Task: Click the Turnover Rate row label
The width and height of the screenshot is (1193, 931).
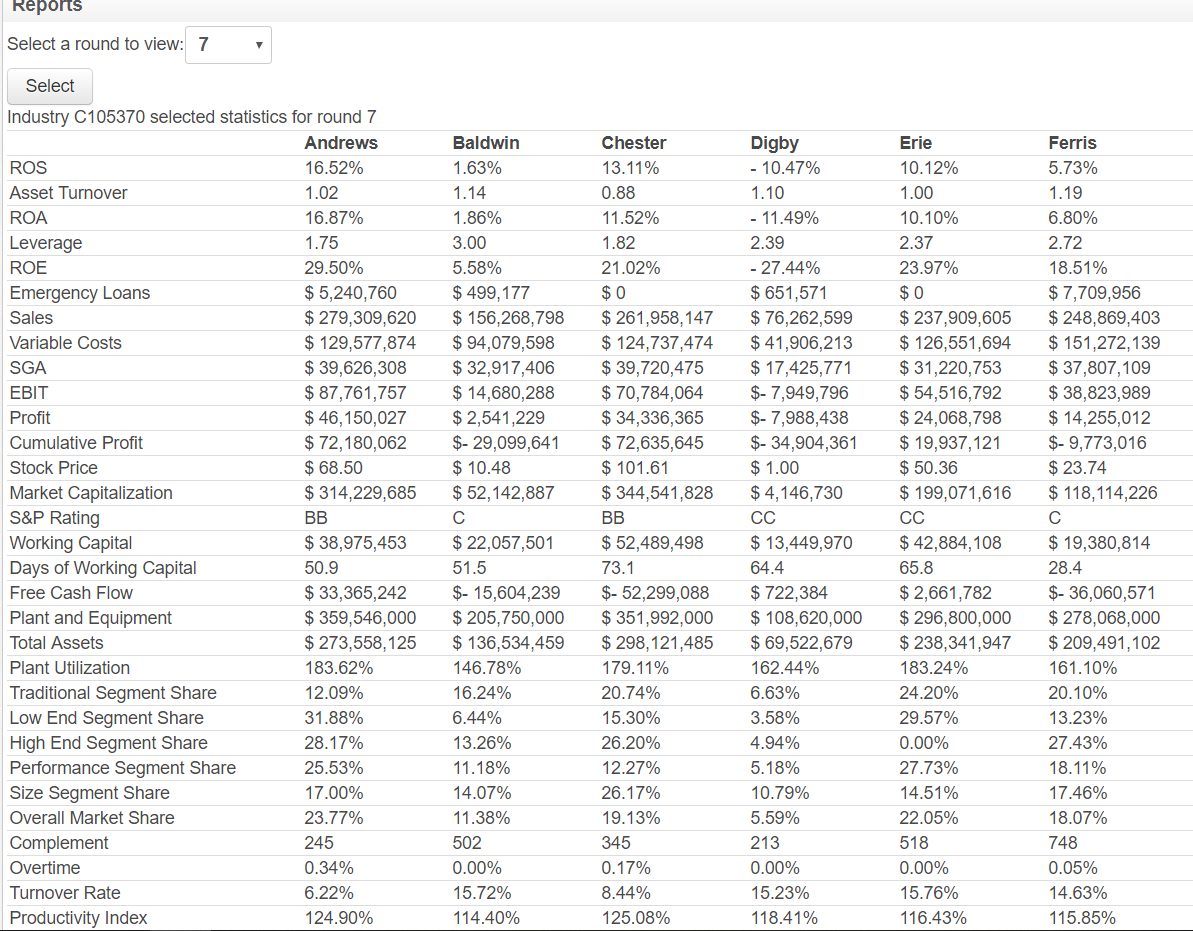Action: [65, 893]
